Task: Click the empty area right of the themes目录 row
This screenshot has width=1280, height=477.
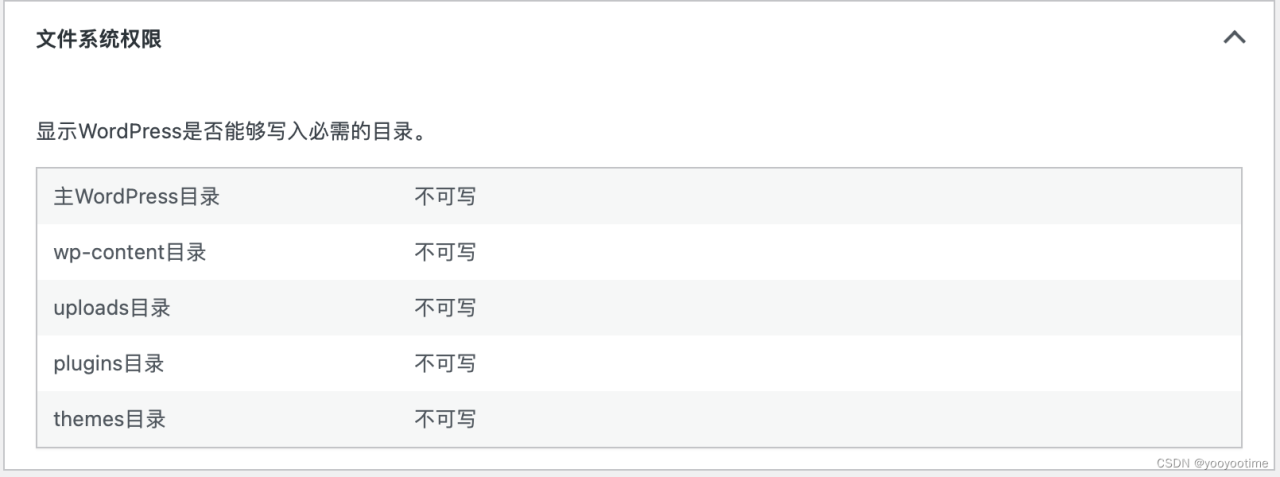Action: click(850, 419)
